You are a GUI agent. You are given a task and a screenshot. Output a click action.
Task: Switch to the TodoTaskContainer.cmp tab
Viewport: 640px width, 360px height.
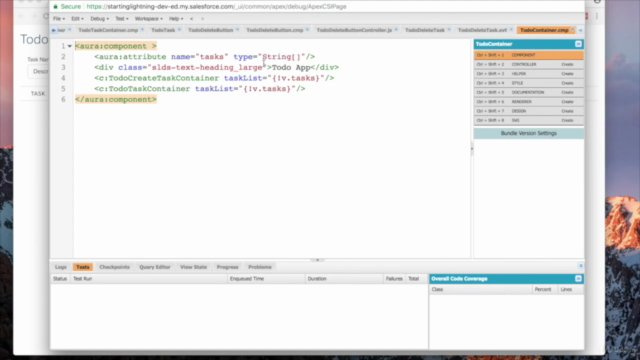tap(108, 30)
